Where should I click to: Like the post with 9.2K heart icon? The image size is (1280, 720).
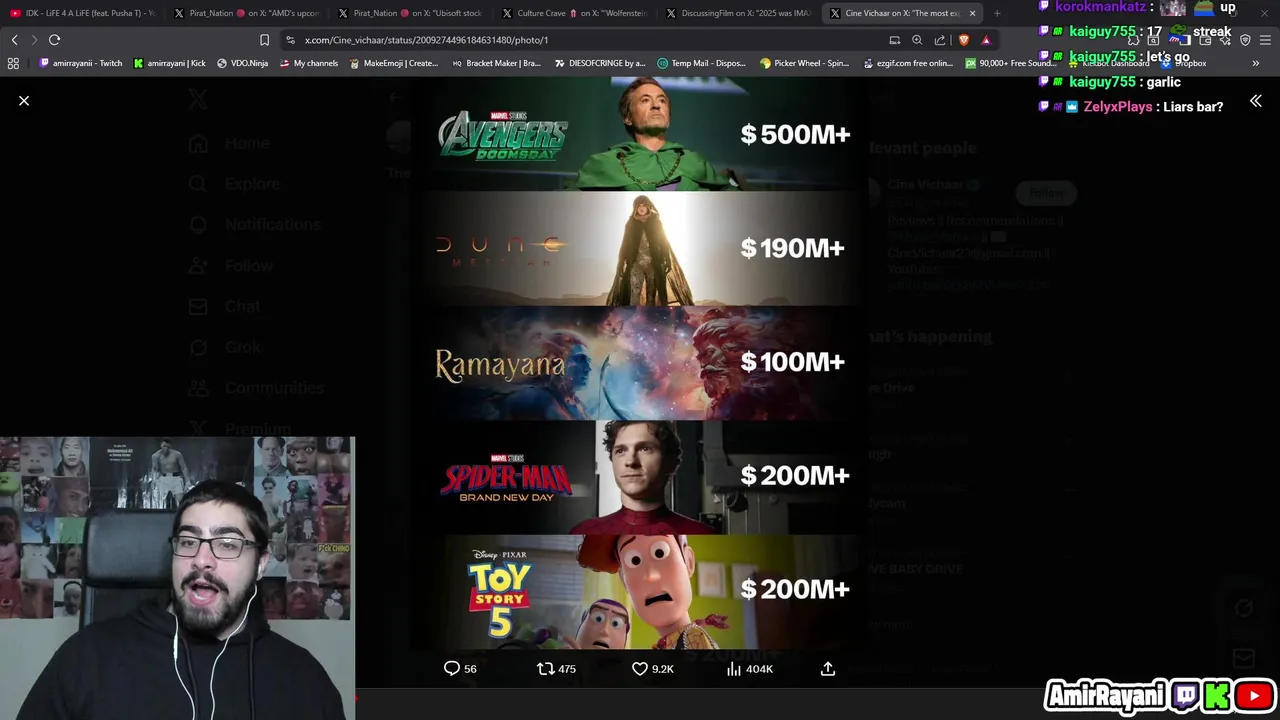coord(652,668)
